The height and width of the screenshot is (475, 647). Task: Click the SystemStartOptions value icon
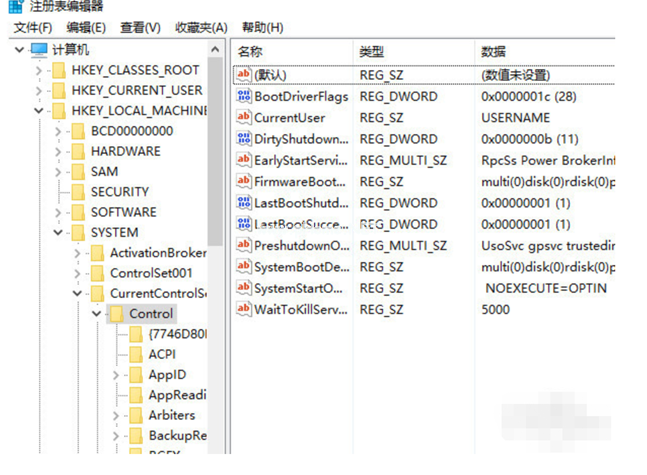coord(244,288)
